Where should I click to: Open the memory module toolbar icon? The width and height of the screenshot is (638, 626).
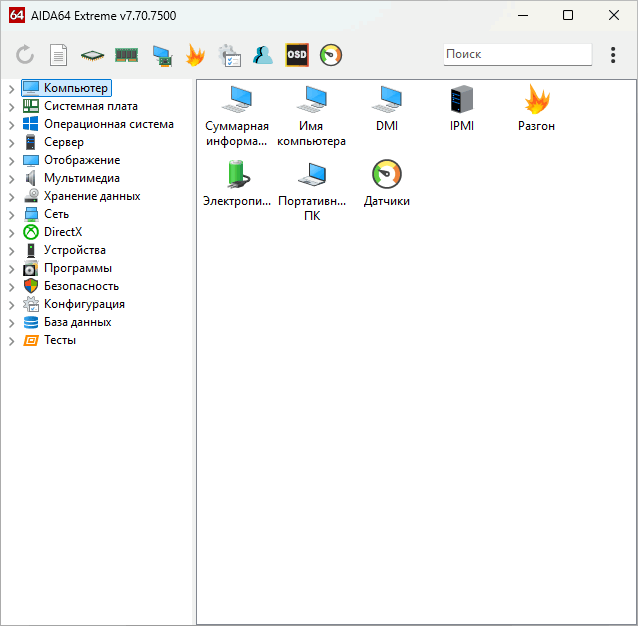coord(127,55)
